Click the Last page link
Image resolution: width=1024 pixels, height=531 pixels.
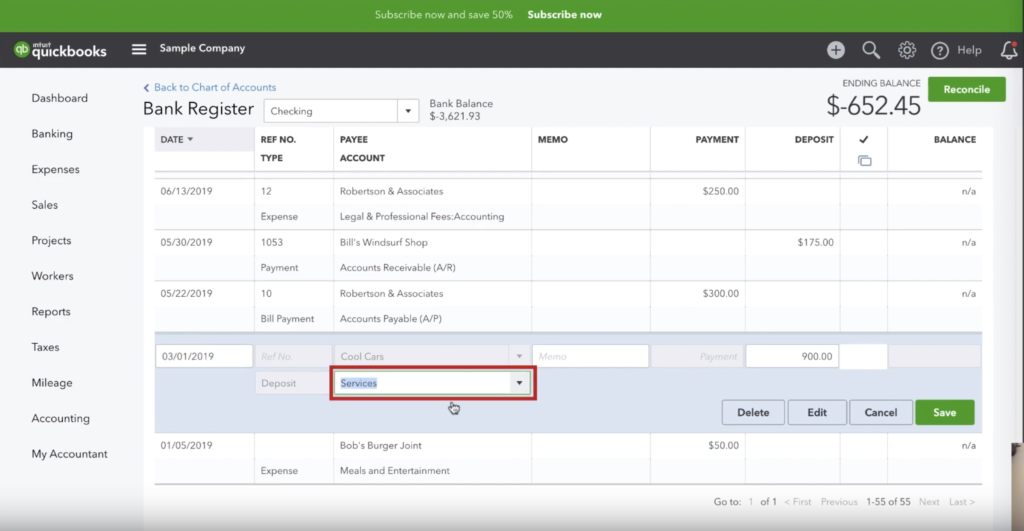tap(961, 502)
